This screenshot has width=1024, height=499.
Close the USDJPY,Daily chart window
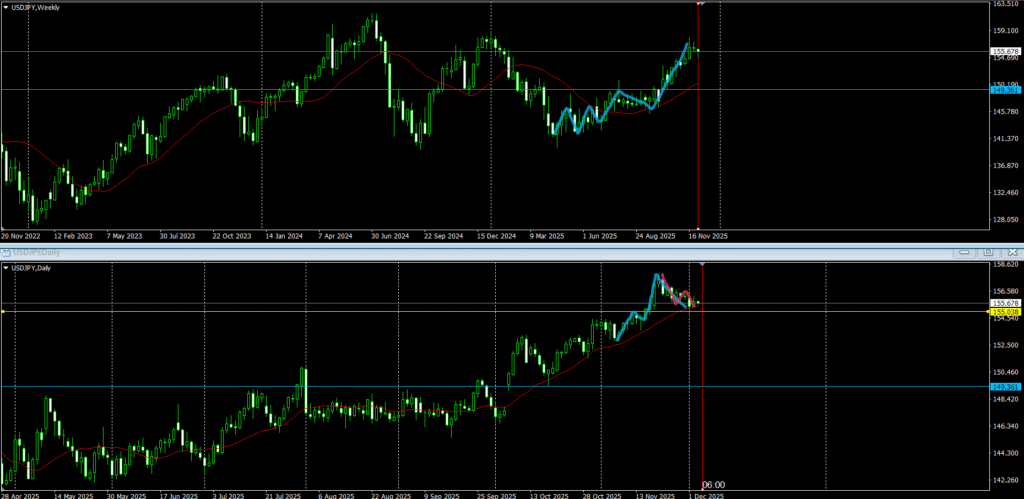(1010, 253)
